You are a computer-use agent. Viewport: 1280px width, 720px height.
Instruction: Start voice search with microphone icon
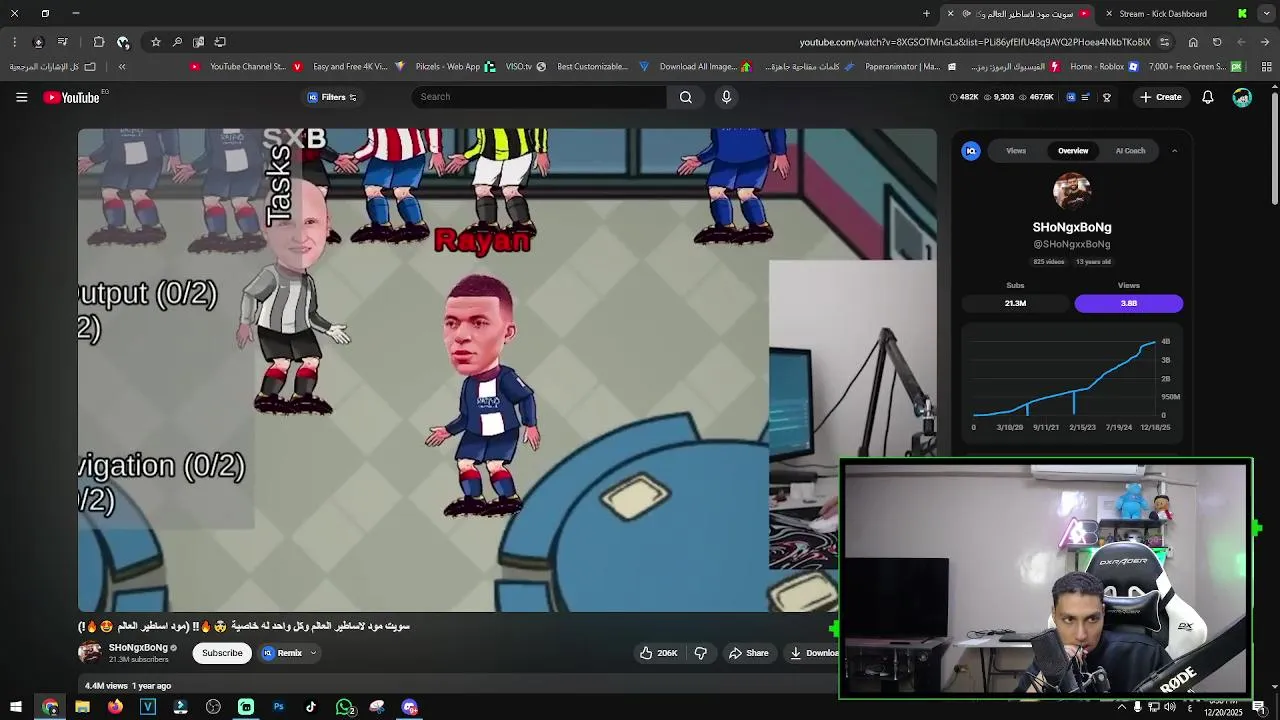(x=727, y=97)
